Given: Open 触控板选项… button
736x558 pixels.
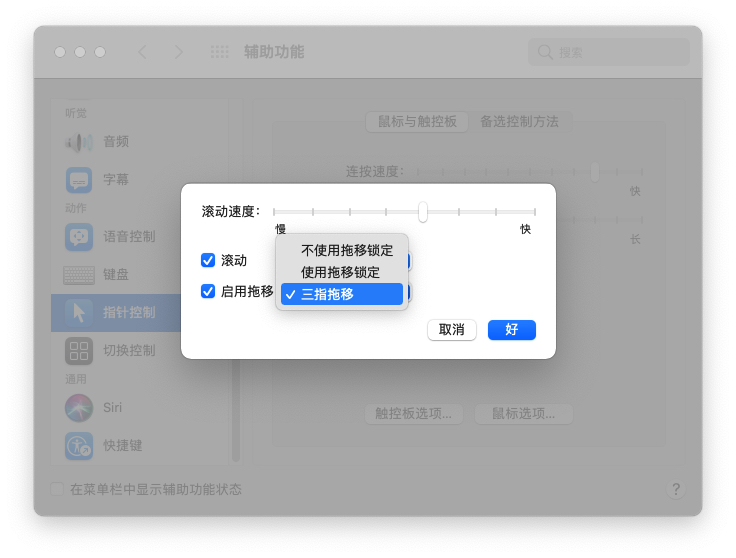Looking at the screenshot, I should tap(414, 414).
